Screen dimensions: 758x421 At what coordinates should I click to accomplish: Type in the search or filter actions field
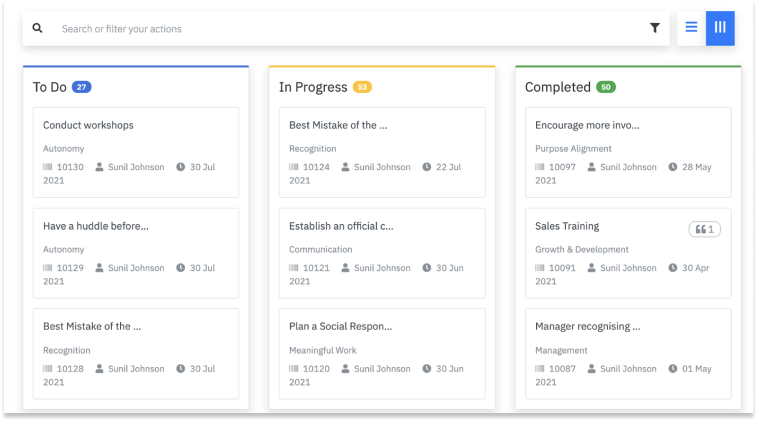click(x=340, y=29)
